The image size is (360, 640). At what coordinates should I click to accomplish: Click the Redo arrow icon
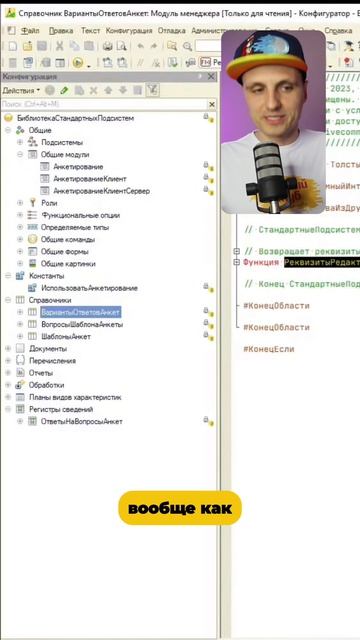point(153,46)
